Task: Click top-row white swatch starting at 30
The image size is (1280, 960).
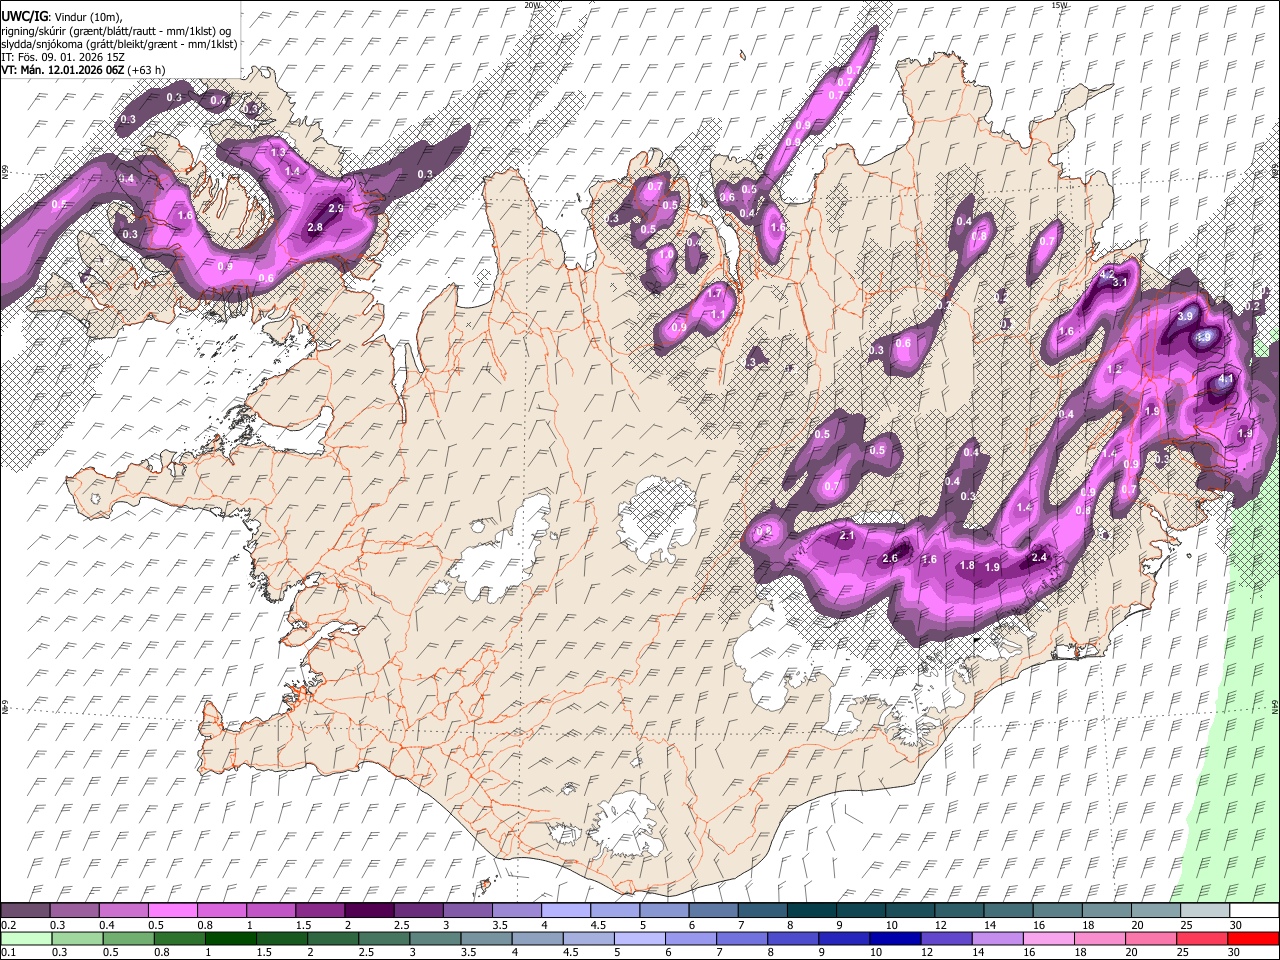Action: click(1254, 910)
